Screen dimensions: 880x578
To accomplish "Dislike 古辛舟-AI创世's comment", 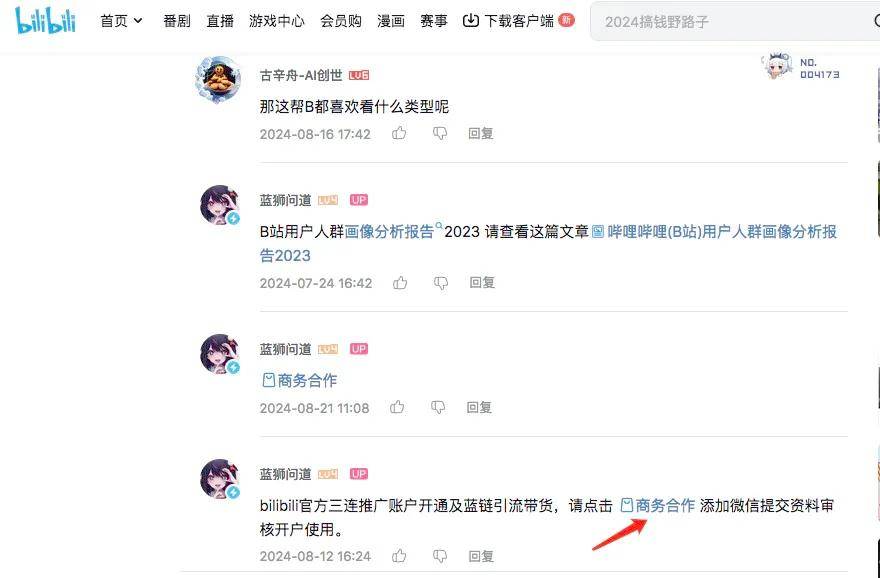I will (440, 134).
